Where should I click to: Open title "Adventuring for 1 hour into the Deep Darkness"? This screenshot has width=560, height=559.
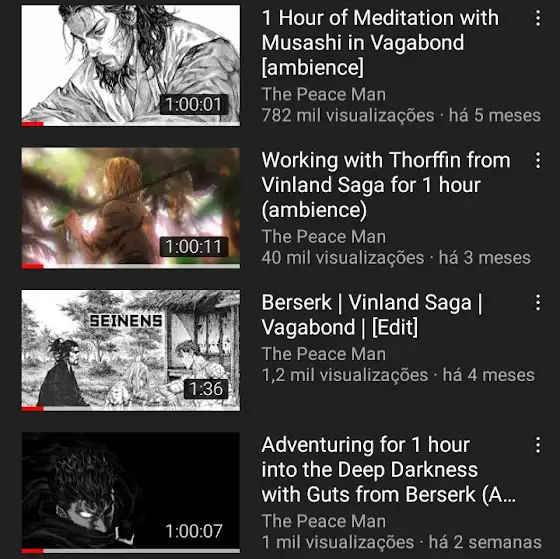[389, 469]
